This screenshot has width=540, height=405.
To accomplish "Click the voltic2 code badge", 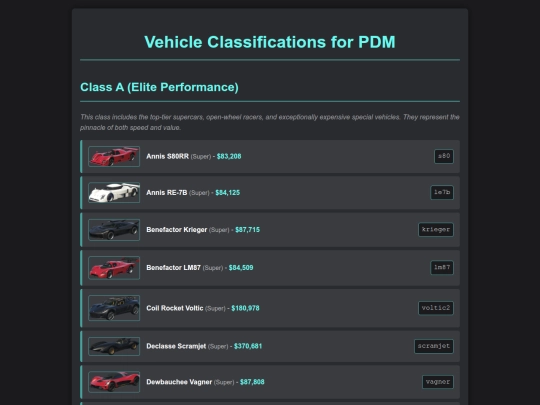I will click(x=436, y=308).
